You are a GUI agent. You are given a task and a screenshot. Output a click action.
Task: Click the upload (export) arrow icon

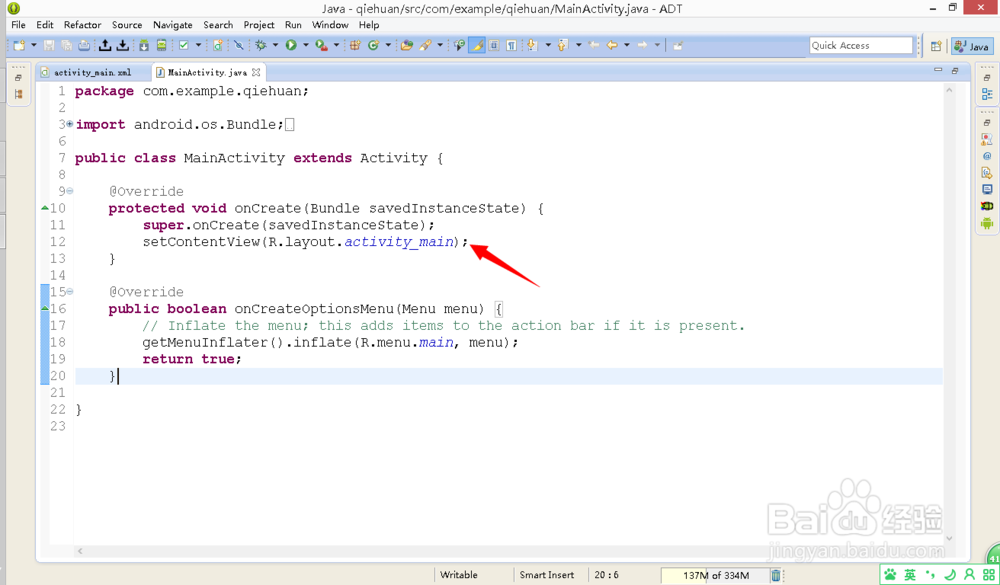(x=105, y=45)
